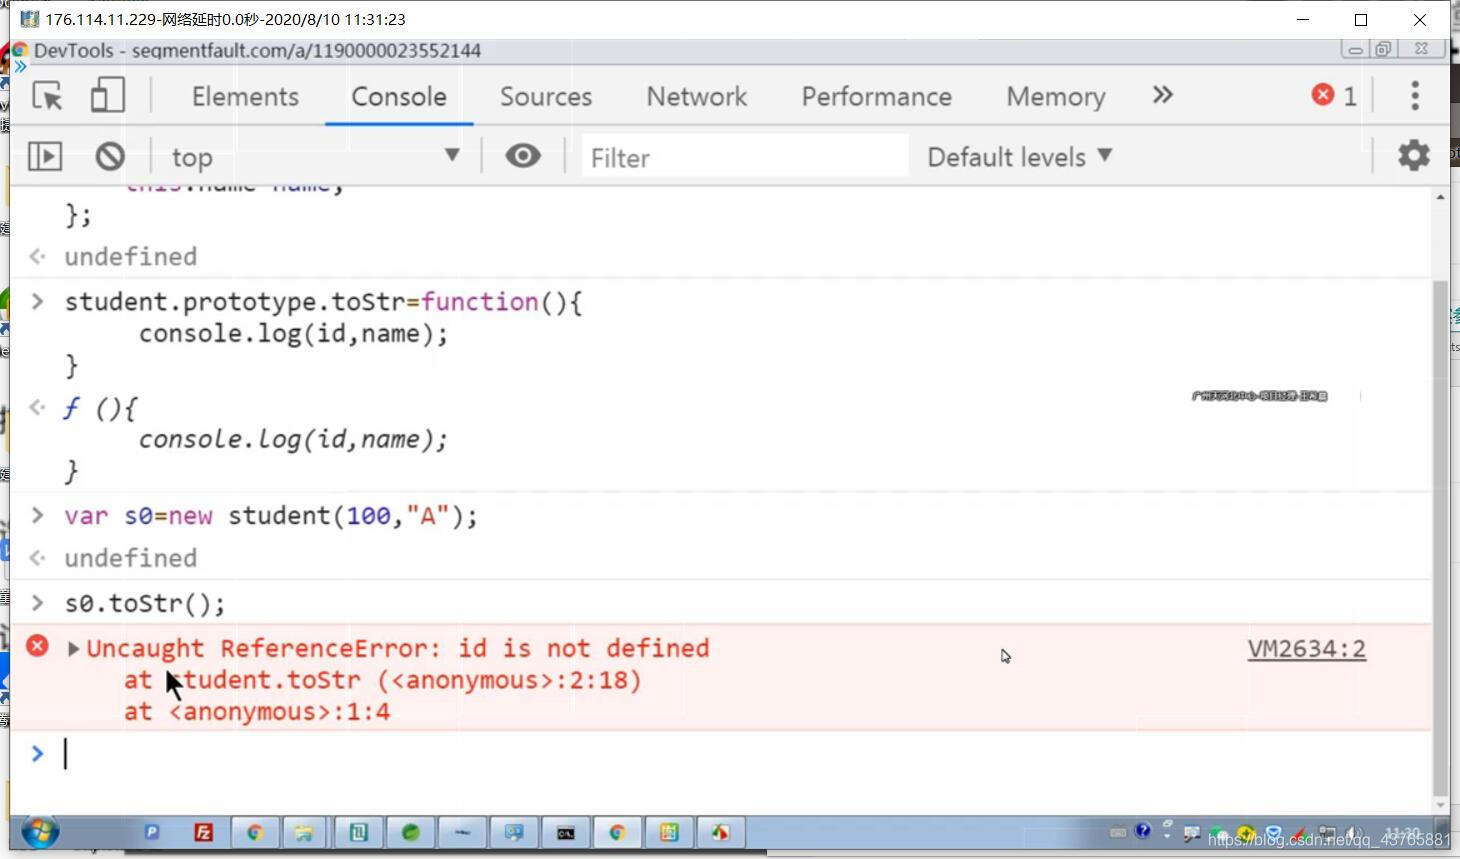The height and width of the screenshot is (859, 1460).
Task: Open DevTools three-dot customize menu
Action: 1414,95
